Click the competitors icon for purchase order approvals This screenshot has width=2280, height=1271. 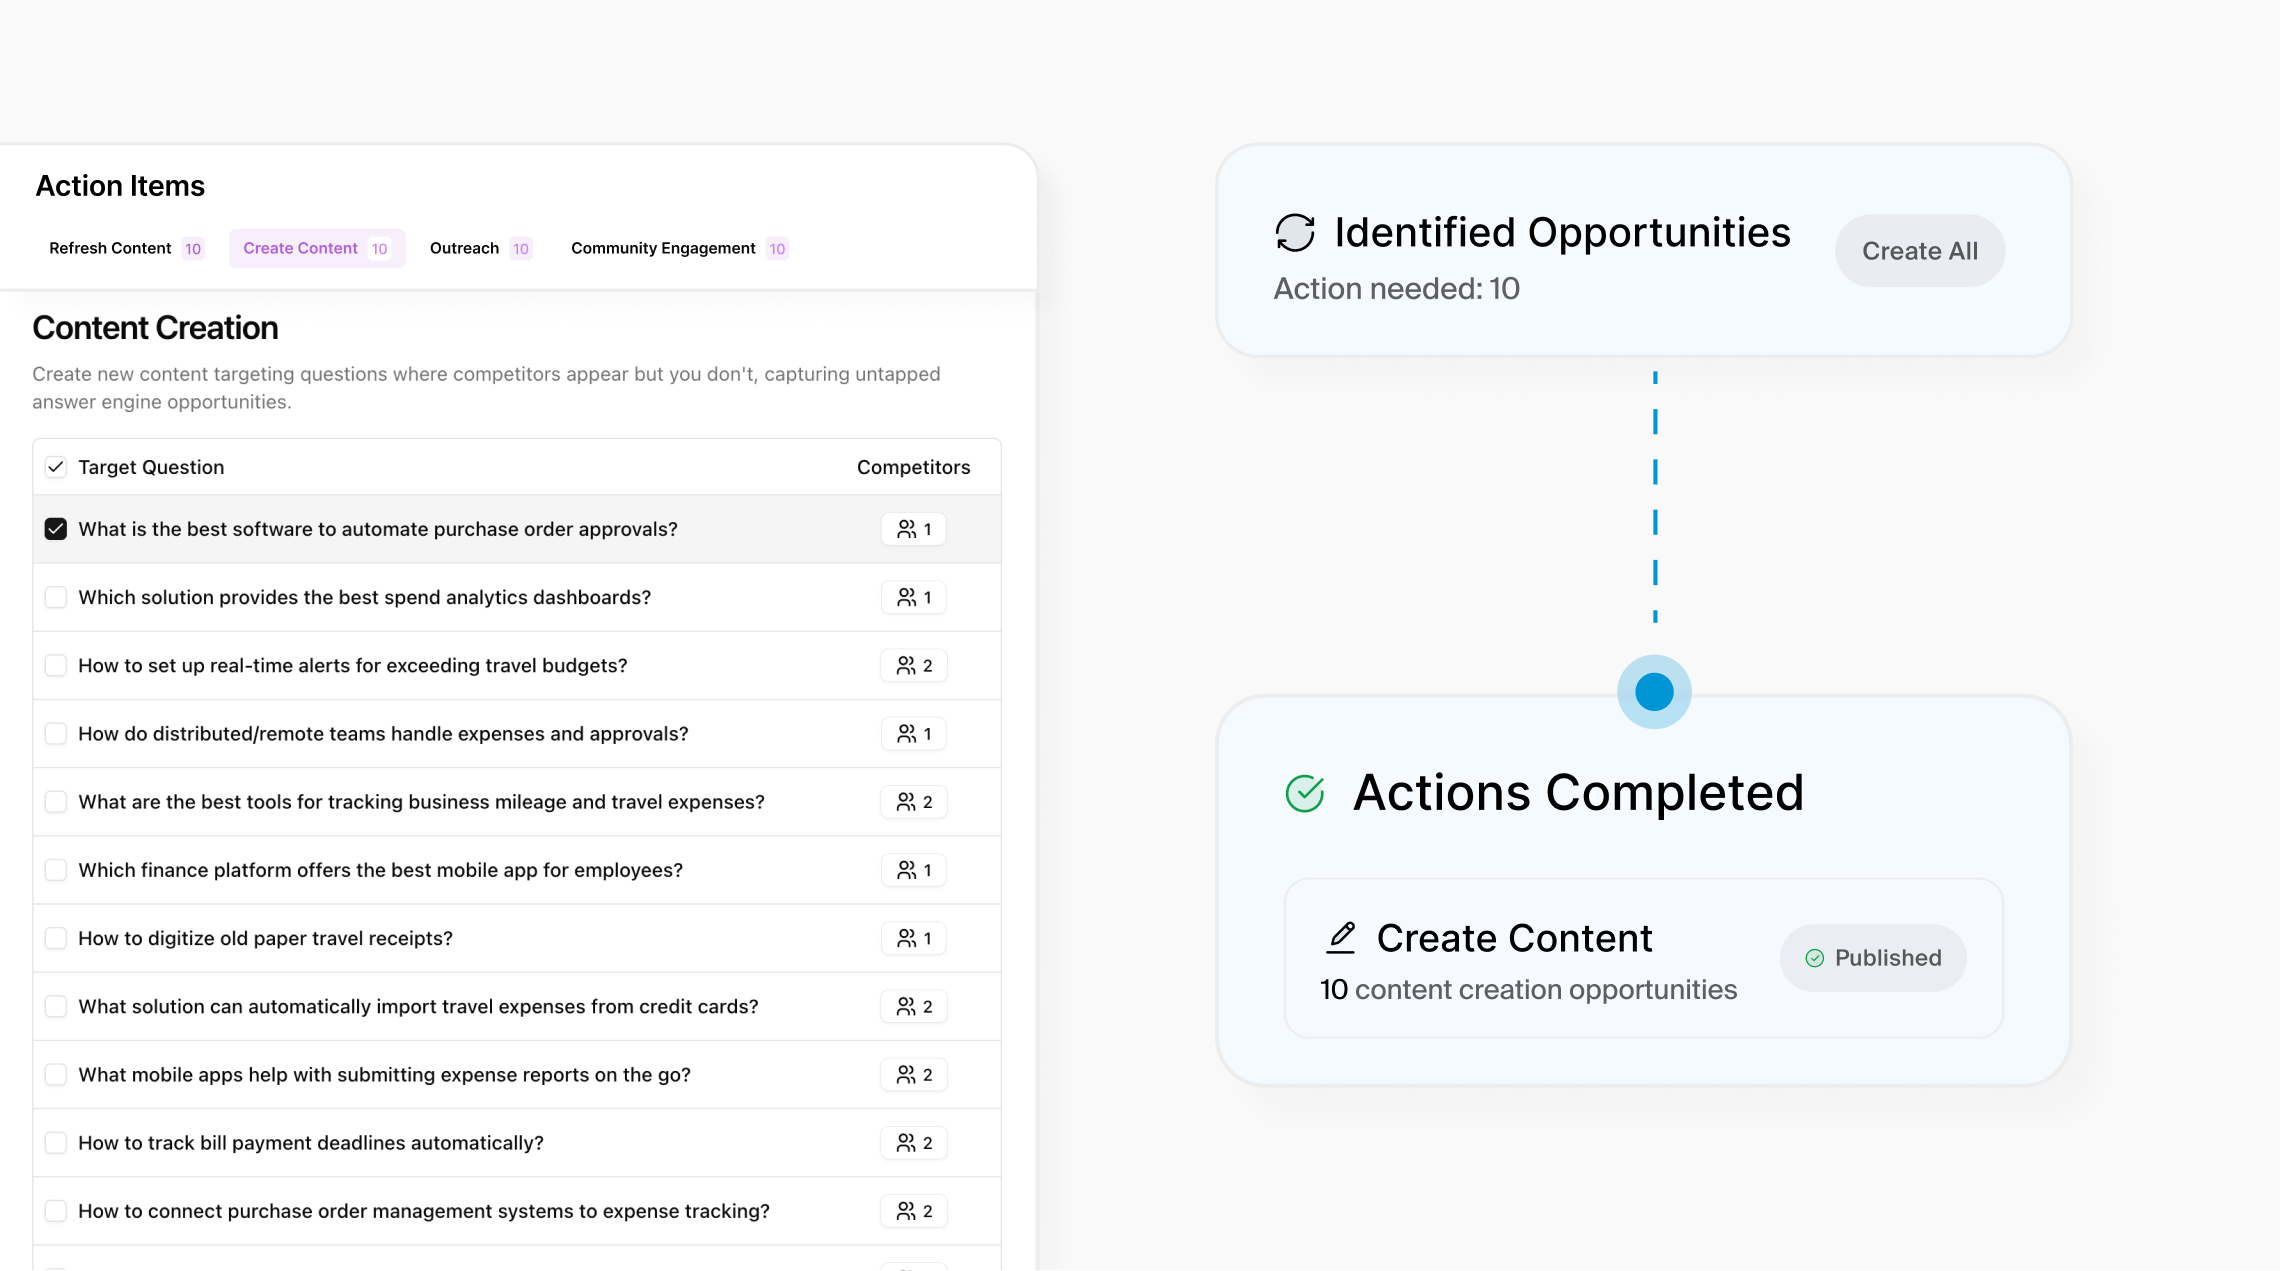coord(906,529)
